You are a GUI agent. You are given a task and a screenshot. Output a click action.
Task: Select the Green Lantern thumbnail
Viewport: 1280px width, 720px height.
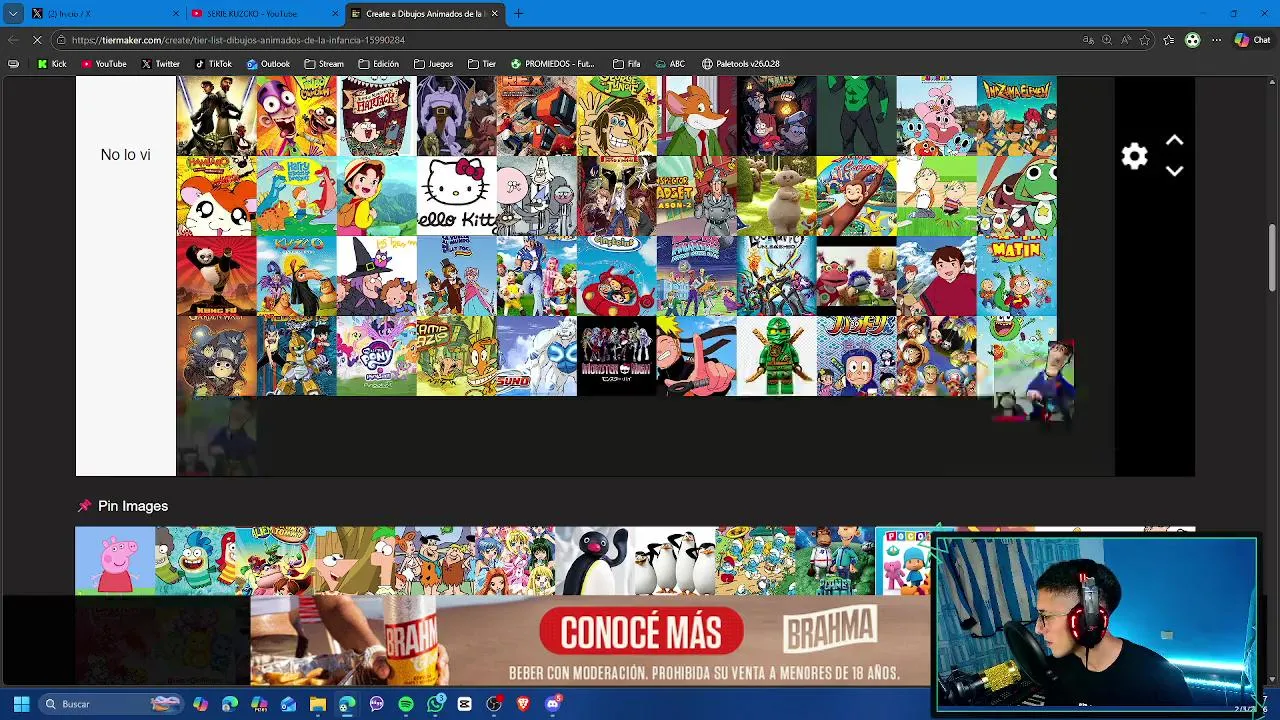(857, 116)
